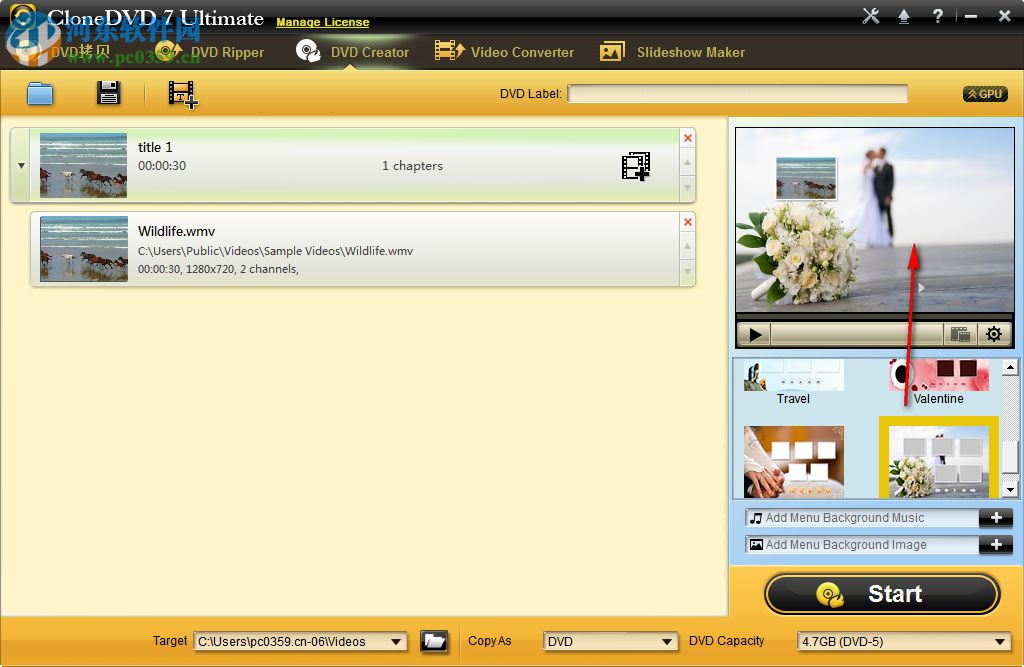Screen dimensions: 1024x667
Task: Select the highlighted bouquet menu template
Action: click(938, 458)
